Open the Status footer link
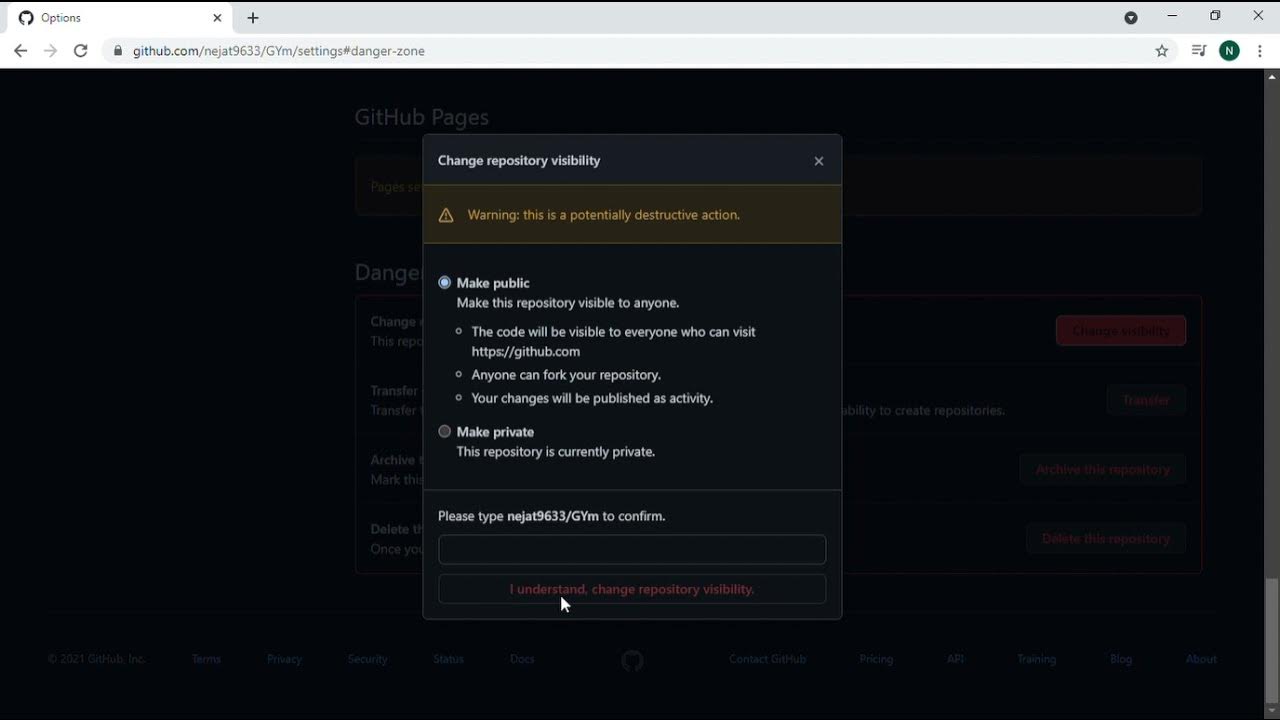 click(x=448, y=659)
